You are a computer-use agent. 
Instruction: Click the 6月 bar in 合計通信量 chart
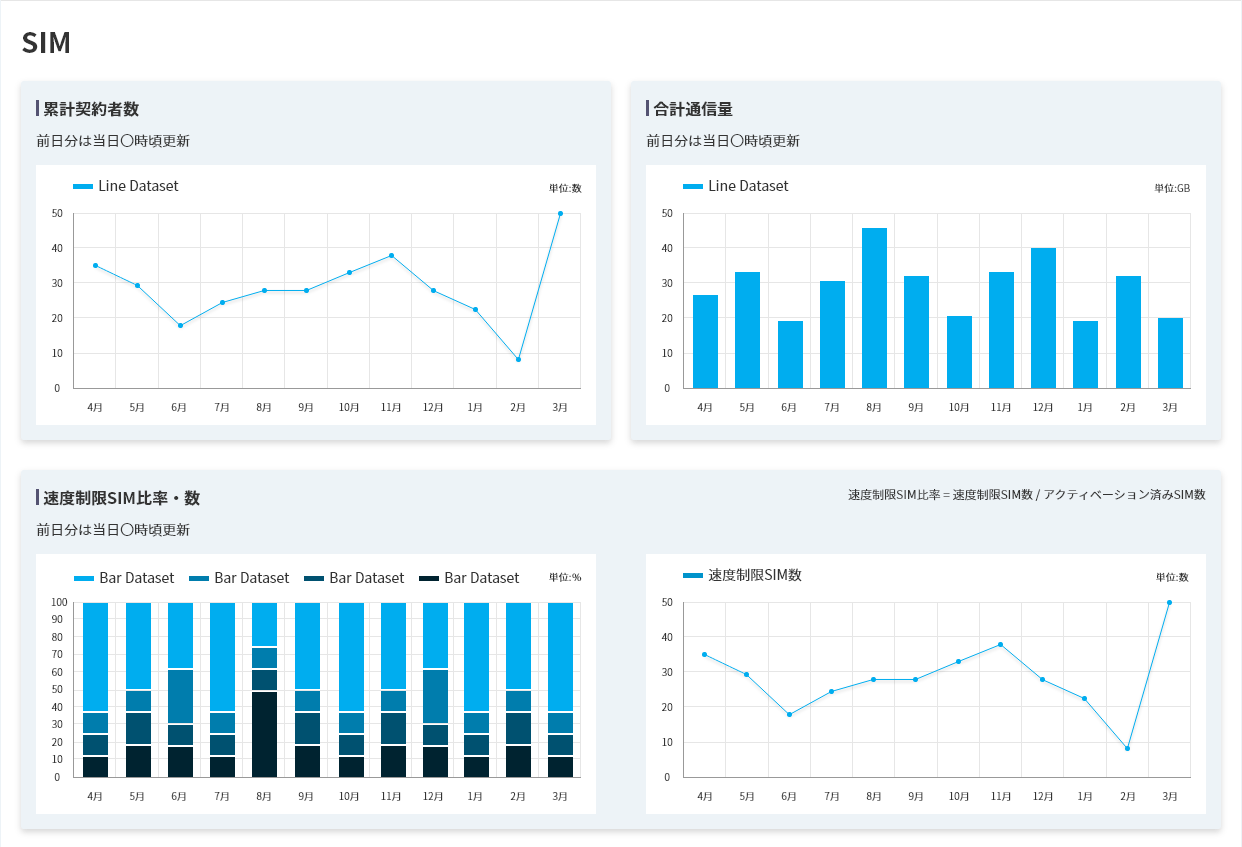tap(790, 354)
